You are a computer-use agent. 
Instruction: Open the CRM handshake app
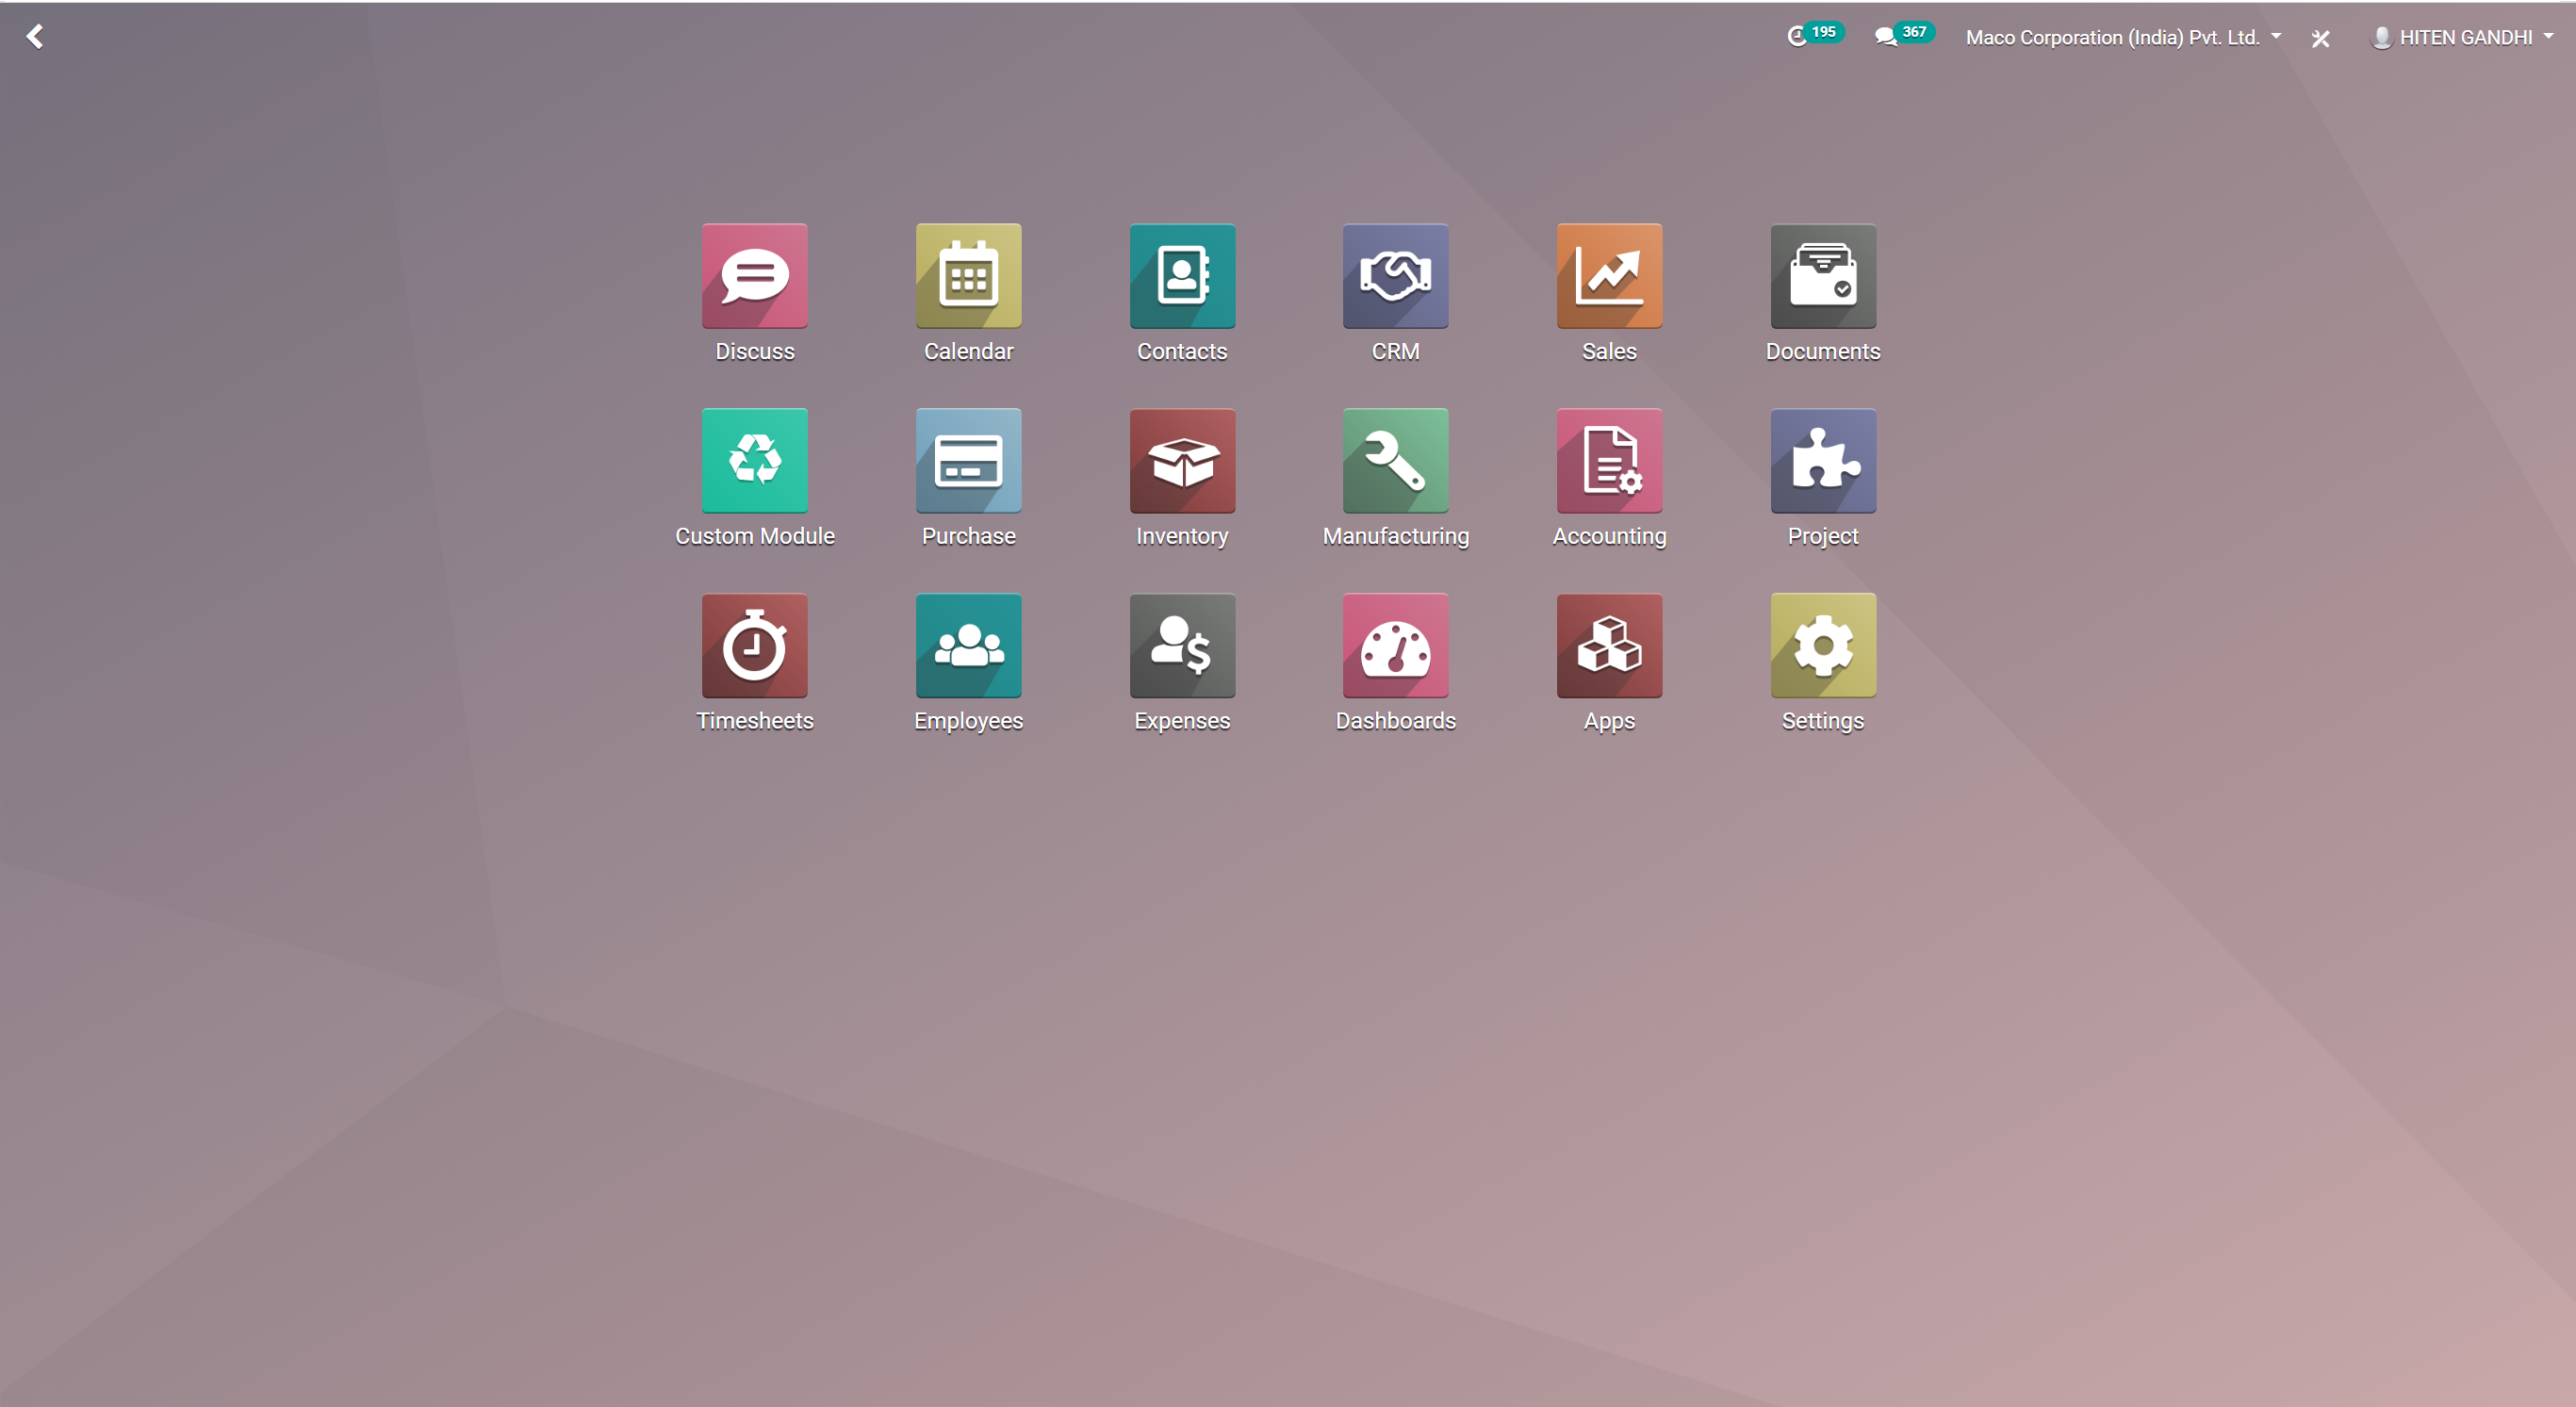[x=1395, y=276]
